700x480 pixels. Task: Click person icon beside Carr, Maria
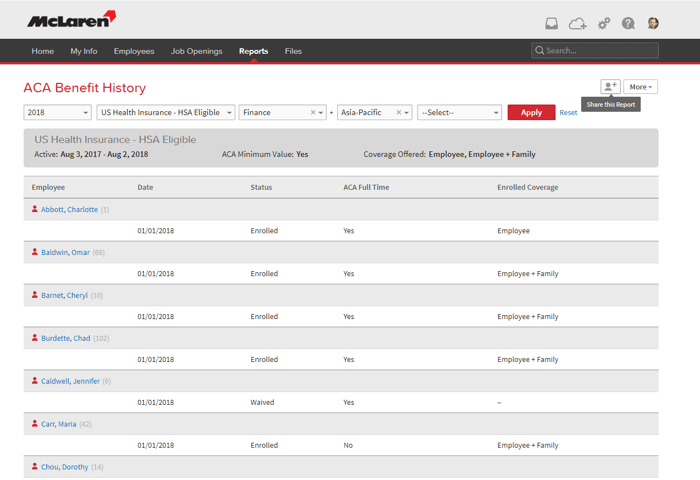click(x=34, y=423)
